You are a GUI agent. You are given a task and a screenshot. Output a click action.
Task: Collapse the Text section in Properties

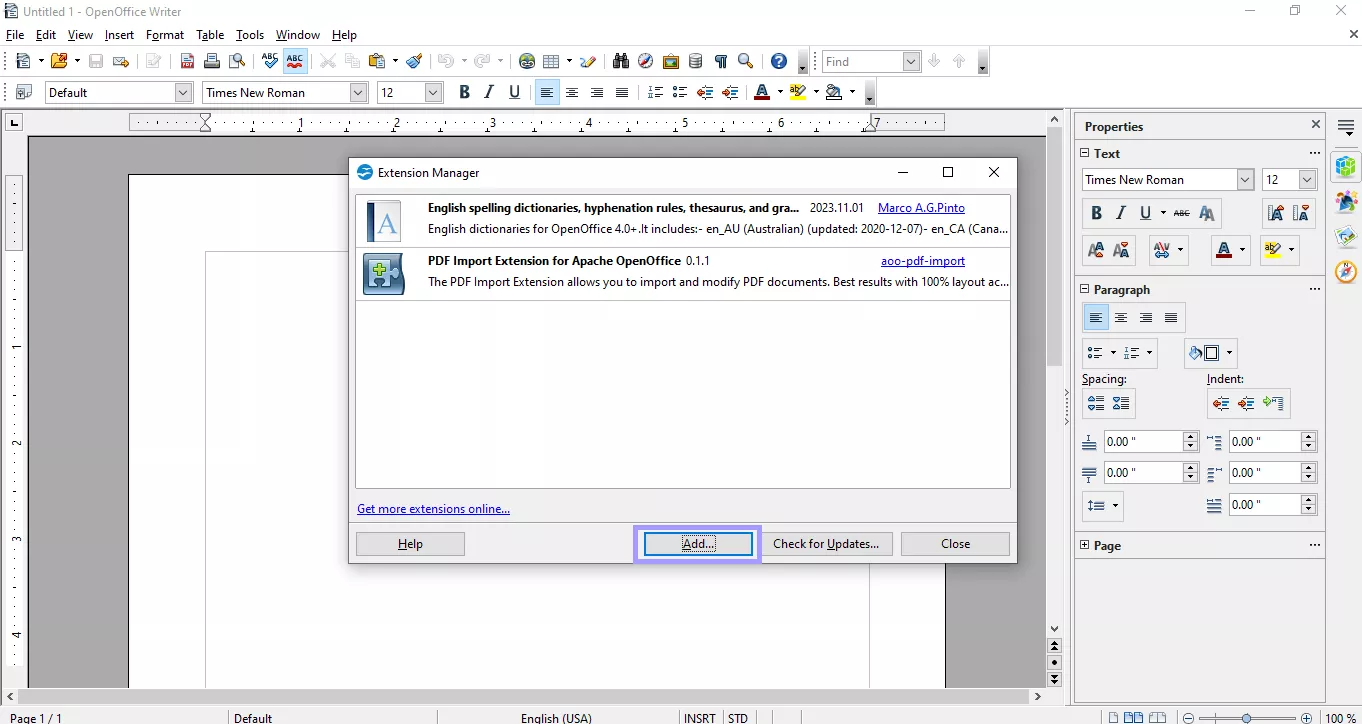(1085, 153)
